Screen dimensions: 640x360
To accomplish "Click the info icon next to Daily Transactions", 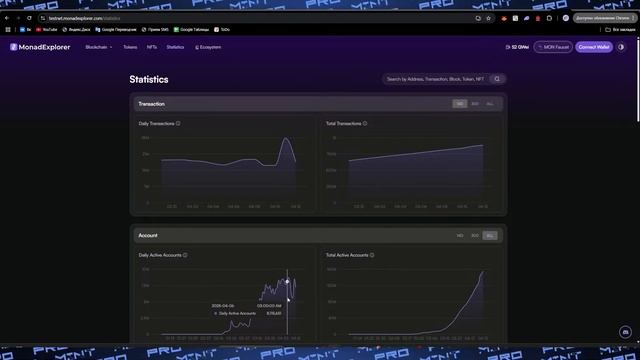I will 178,123.
